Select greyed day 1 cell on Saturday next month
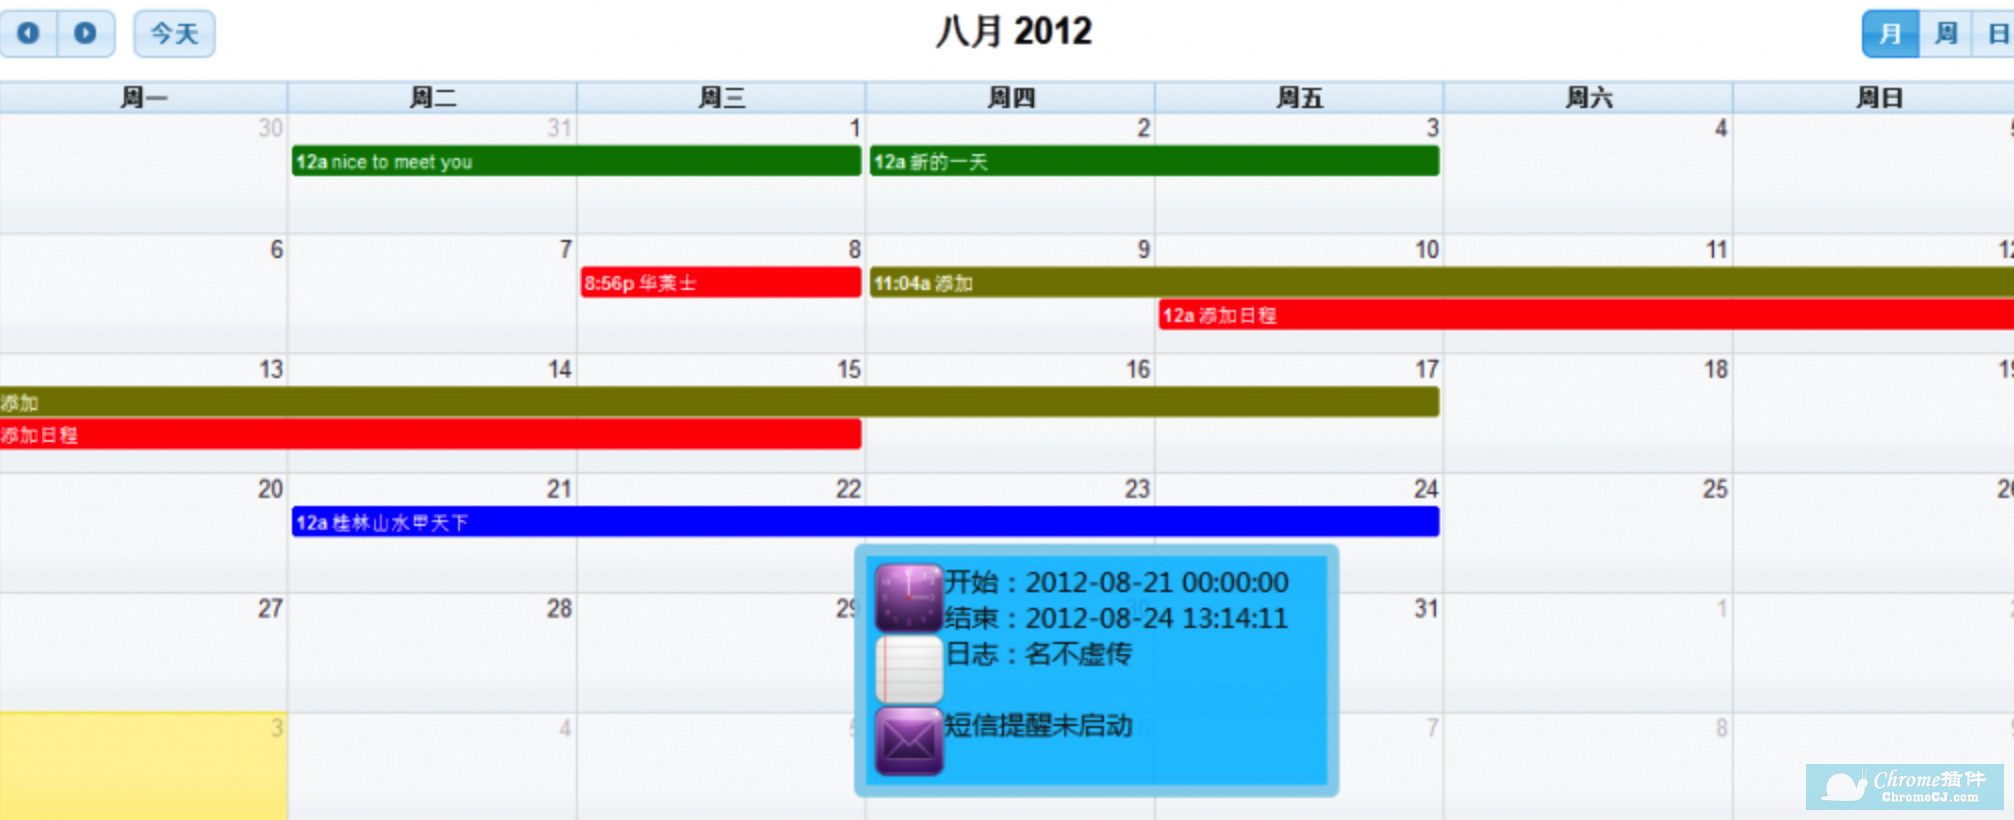 tap(1588, 653)
